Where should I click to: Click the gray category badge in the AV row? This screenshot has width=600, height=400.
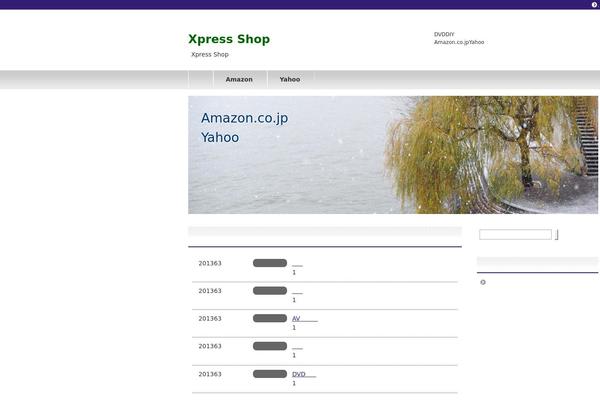pyautogui.click(x=270, y=318)
